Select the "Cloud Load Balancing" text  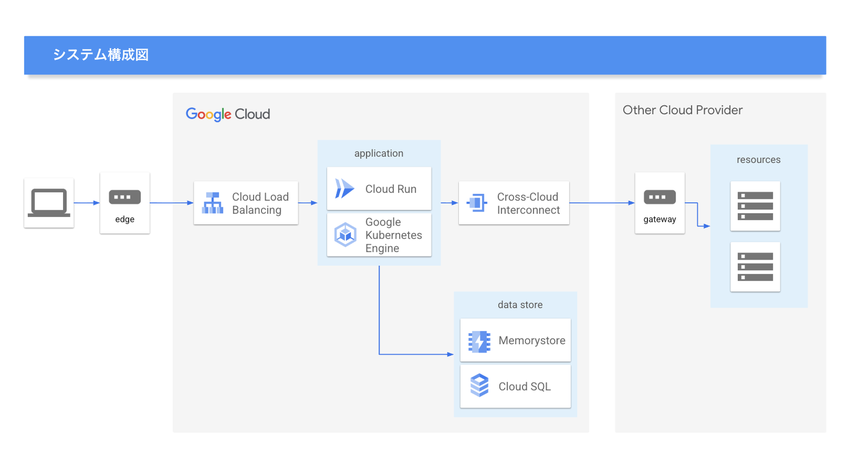pos(260,204)
